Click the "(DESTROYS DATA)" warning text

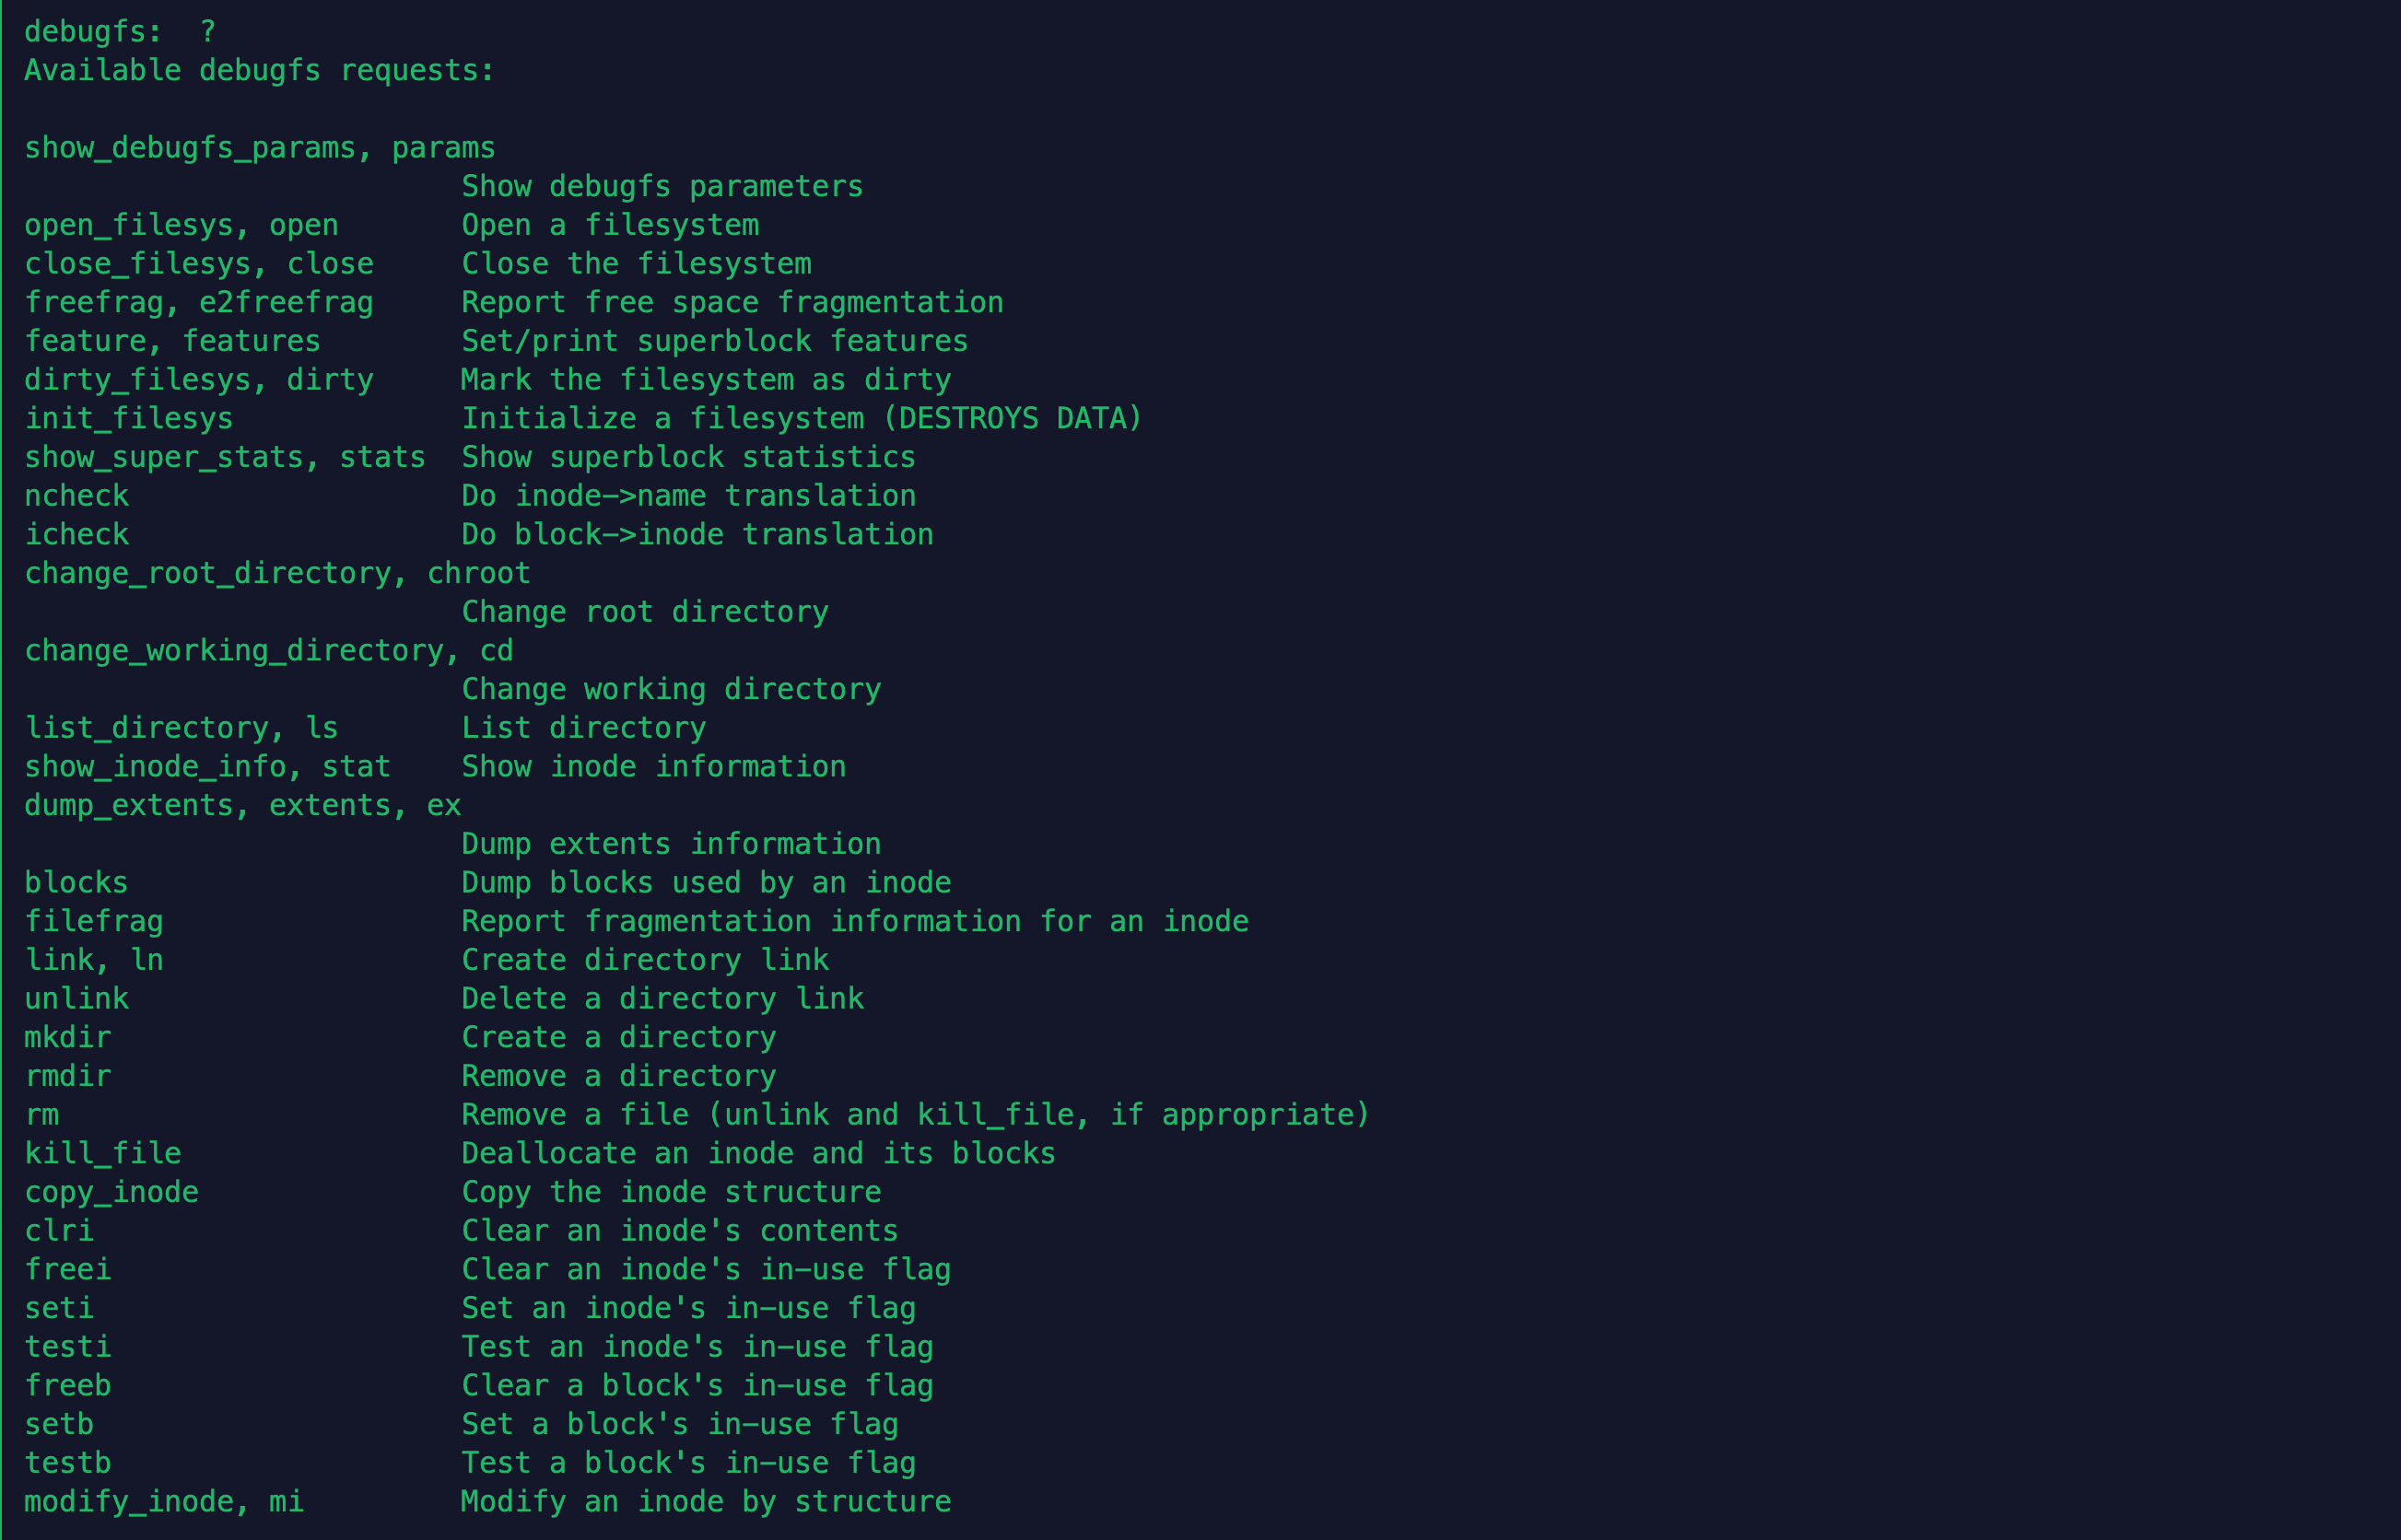pyautogui.click(x=1012, y=418)
